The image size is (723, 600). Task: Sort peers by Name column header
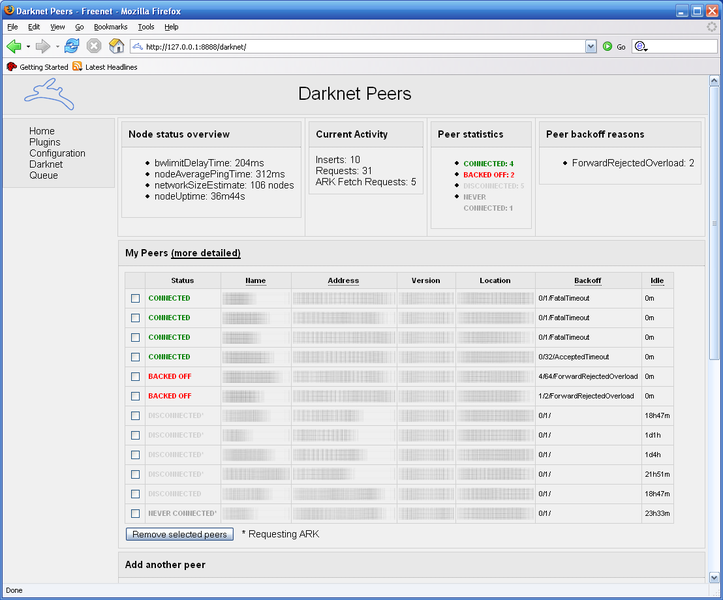pyautogui.click(x=255, y=280)
